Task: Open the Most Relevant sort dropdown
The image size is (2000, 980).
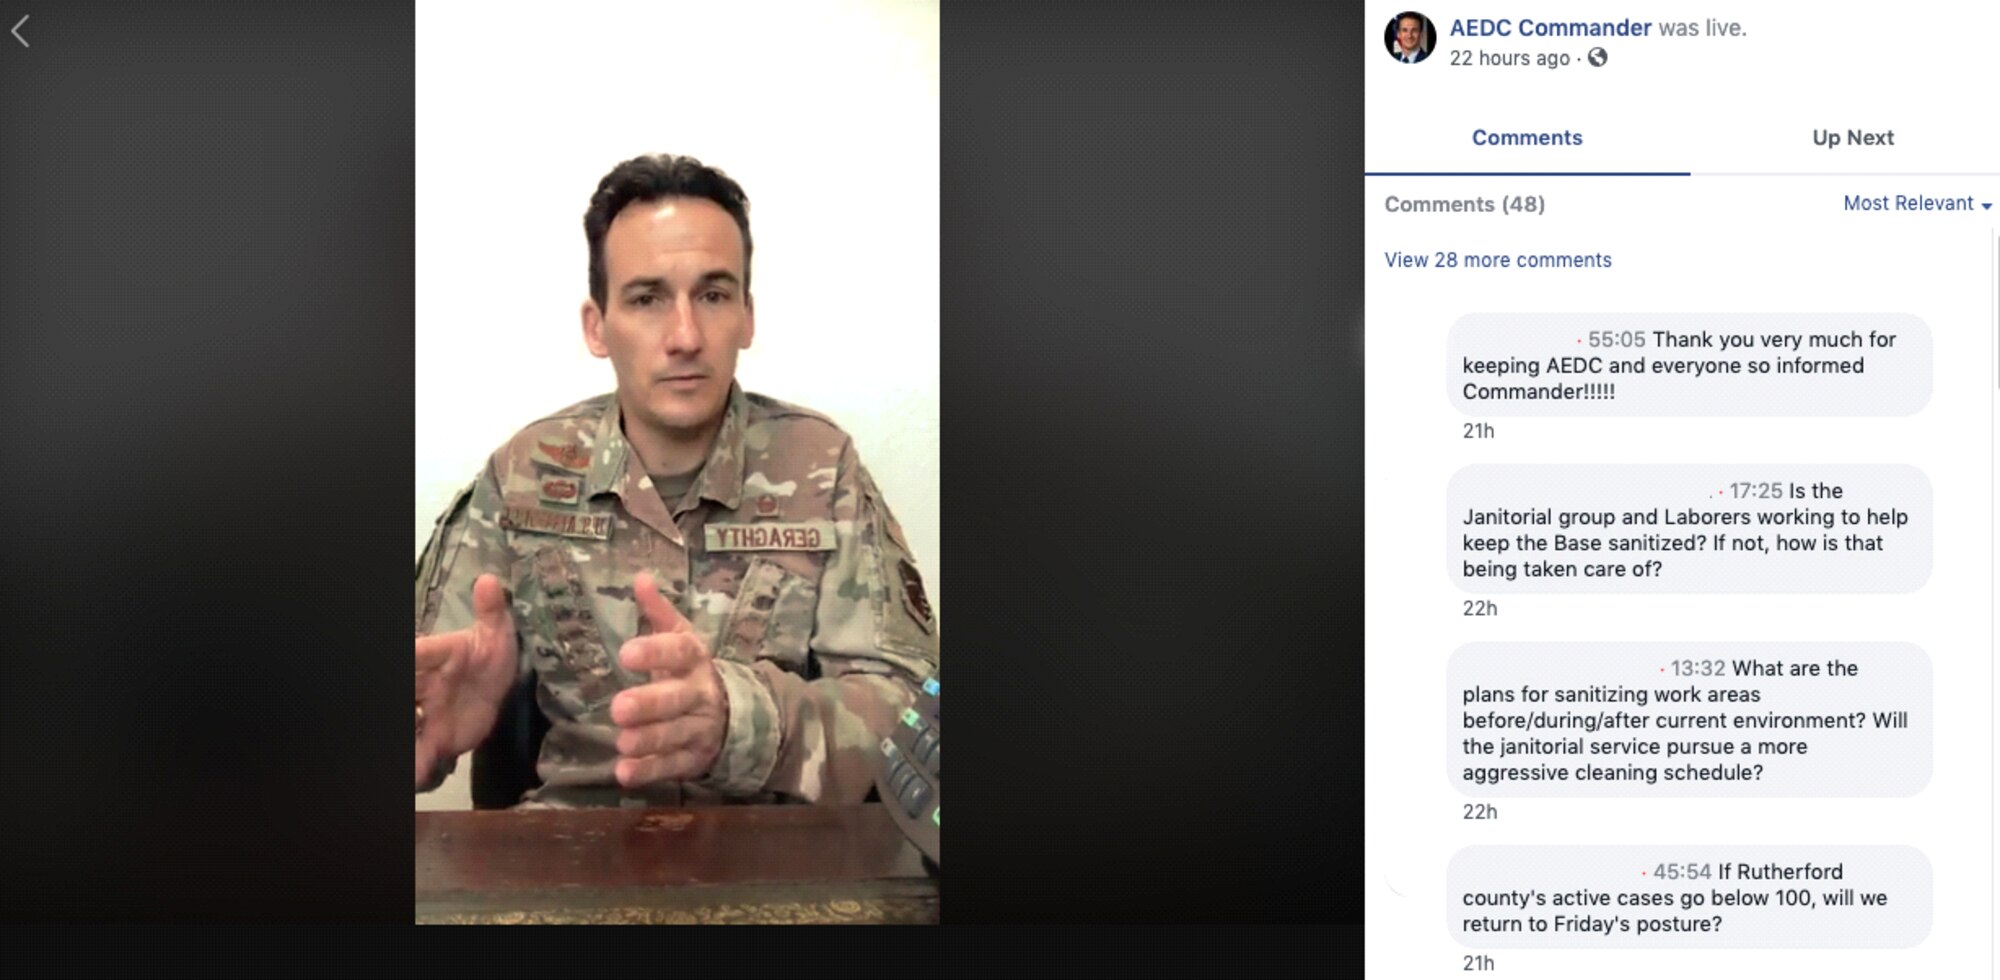Action: tap(1917, 203)
